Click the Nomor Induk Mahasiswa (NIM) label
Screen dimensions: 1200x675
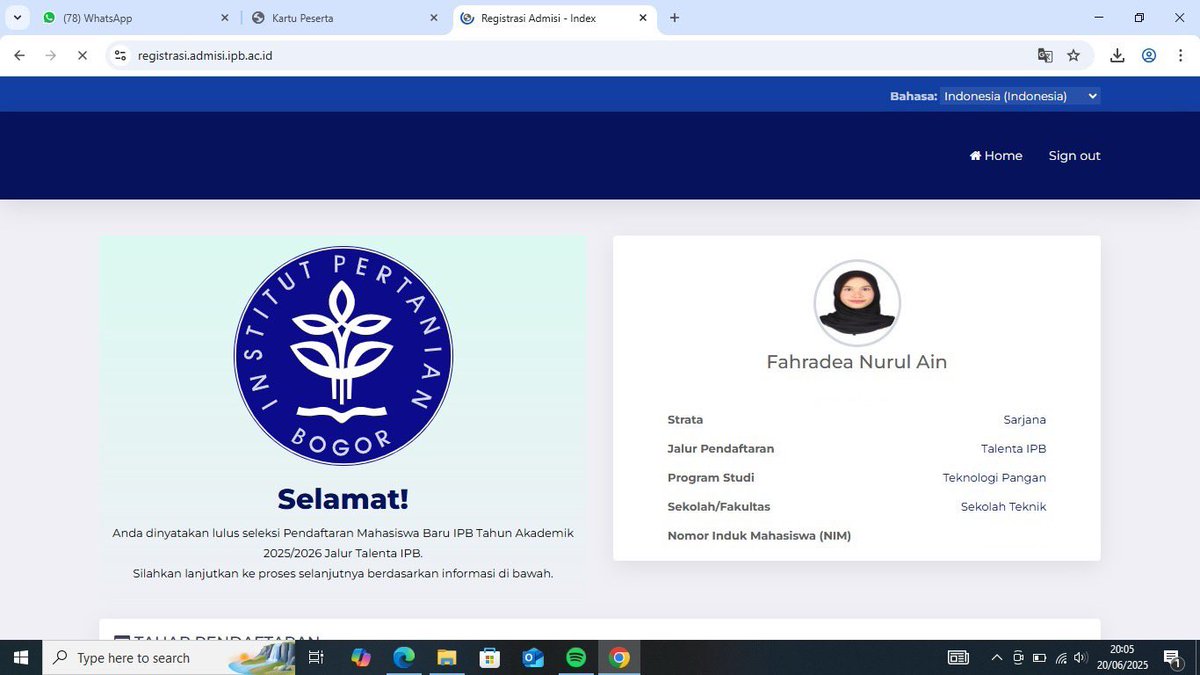[759, 536]
